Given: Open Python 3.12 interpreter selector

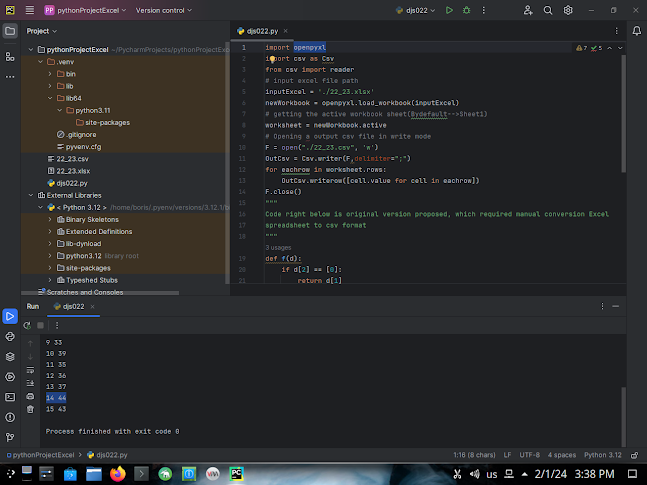Looking at the screenshot, I should tap(602, 455).
